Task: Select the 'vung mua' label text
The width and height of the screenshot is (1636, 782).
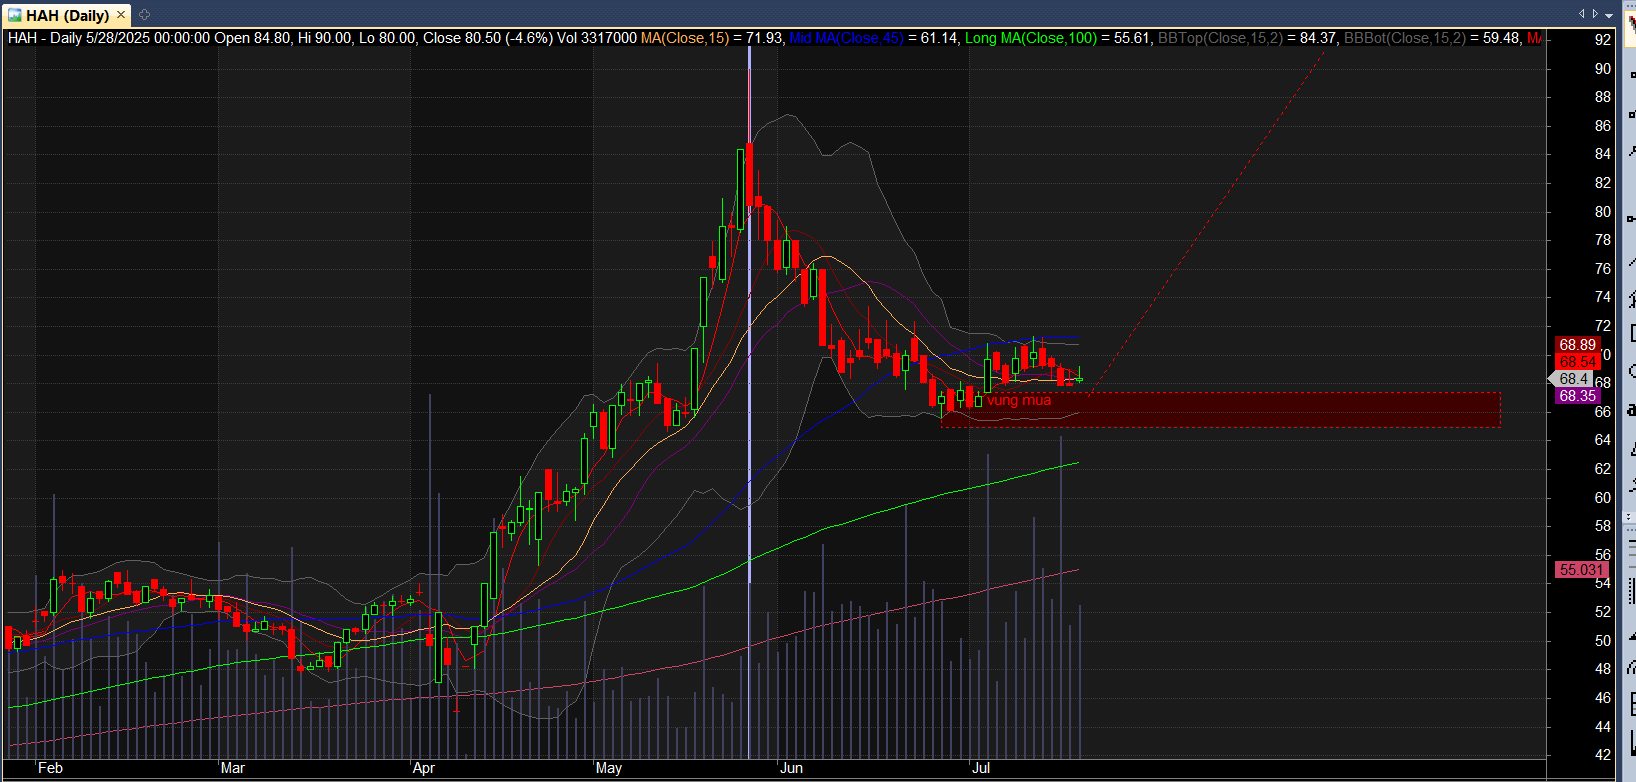Action: 1019,401
